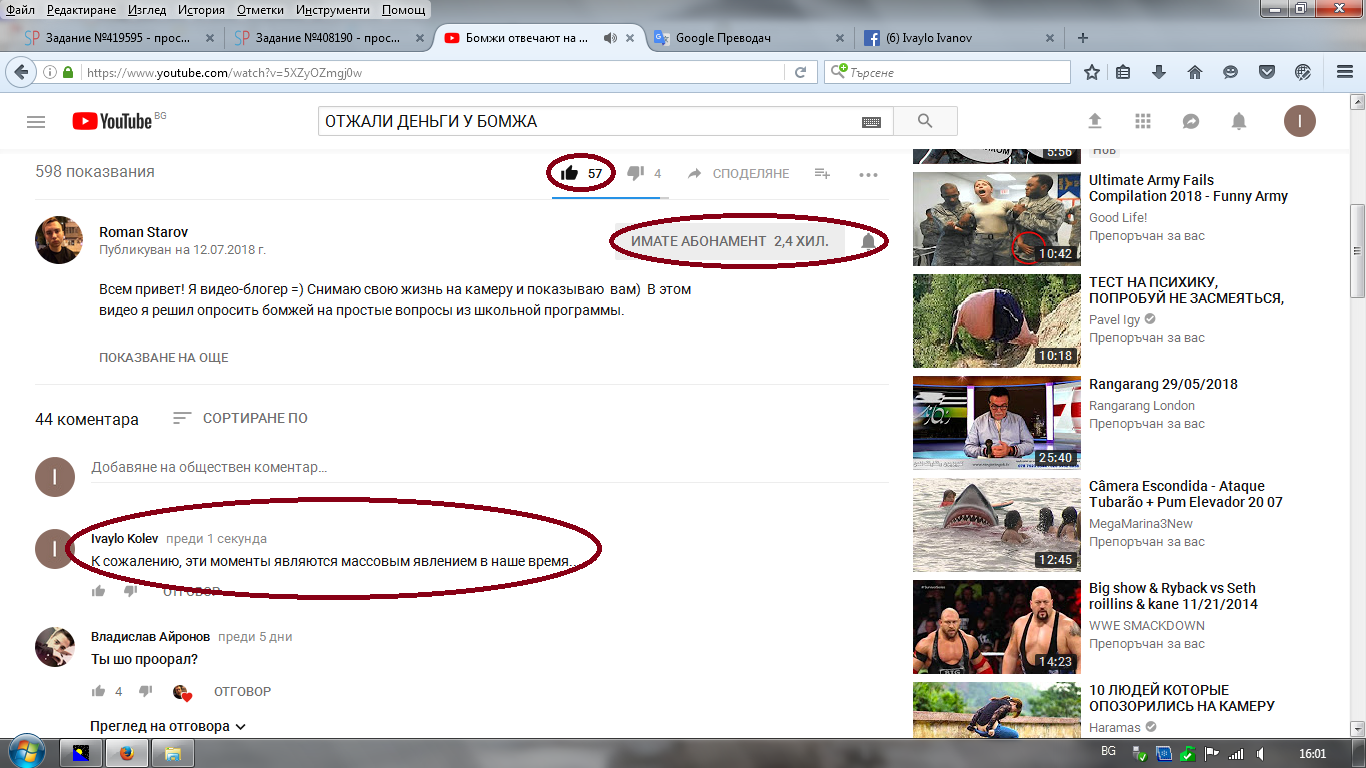Viewport: 1366px width, 768px height.
Task: Go to YouTube home via logo
Action: pyautogui.click(x=112, y=121)
